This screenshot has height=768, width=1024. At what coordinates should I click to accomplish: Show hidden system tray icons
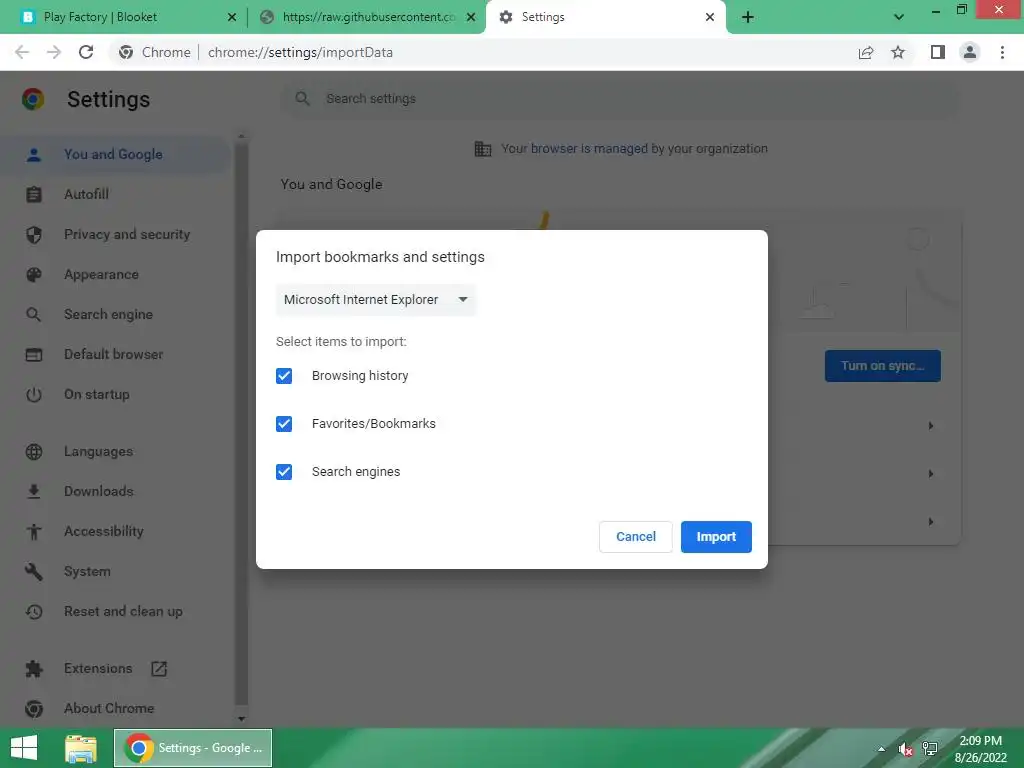click(882, 749)
